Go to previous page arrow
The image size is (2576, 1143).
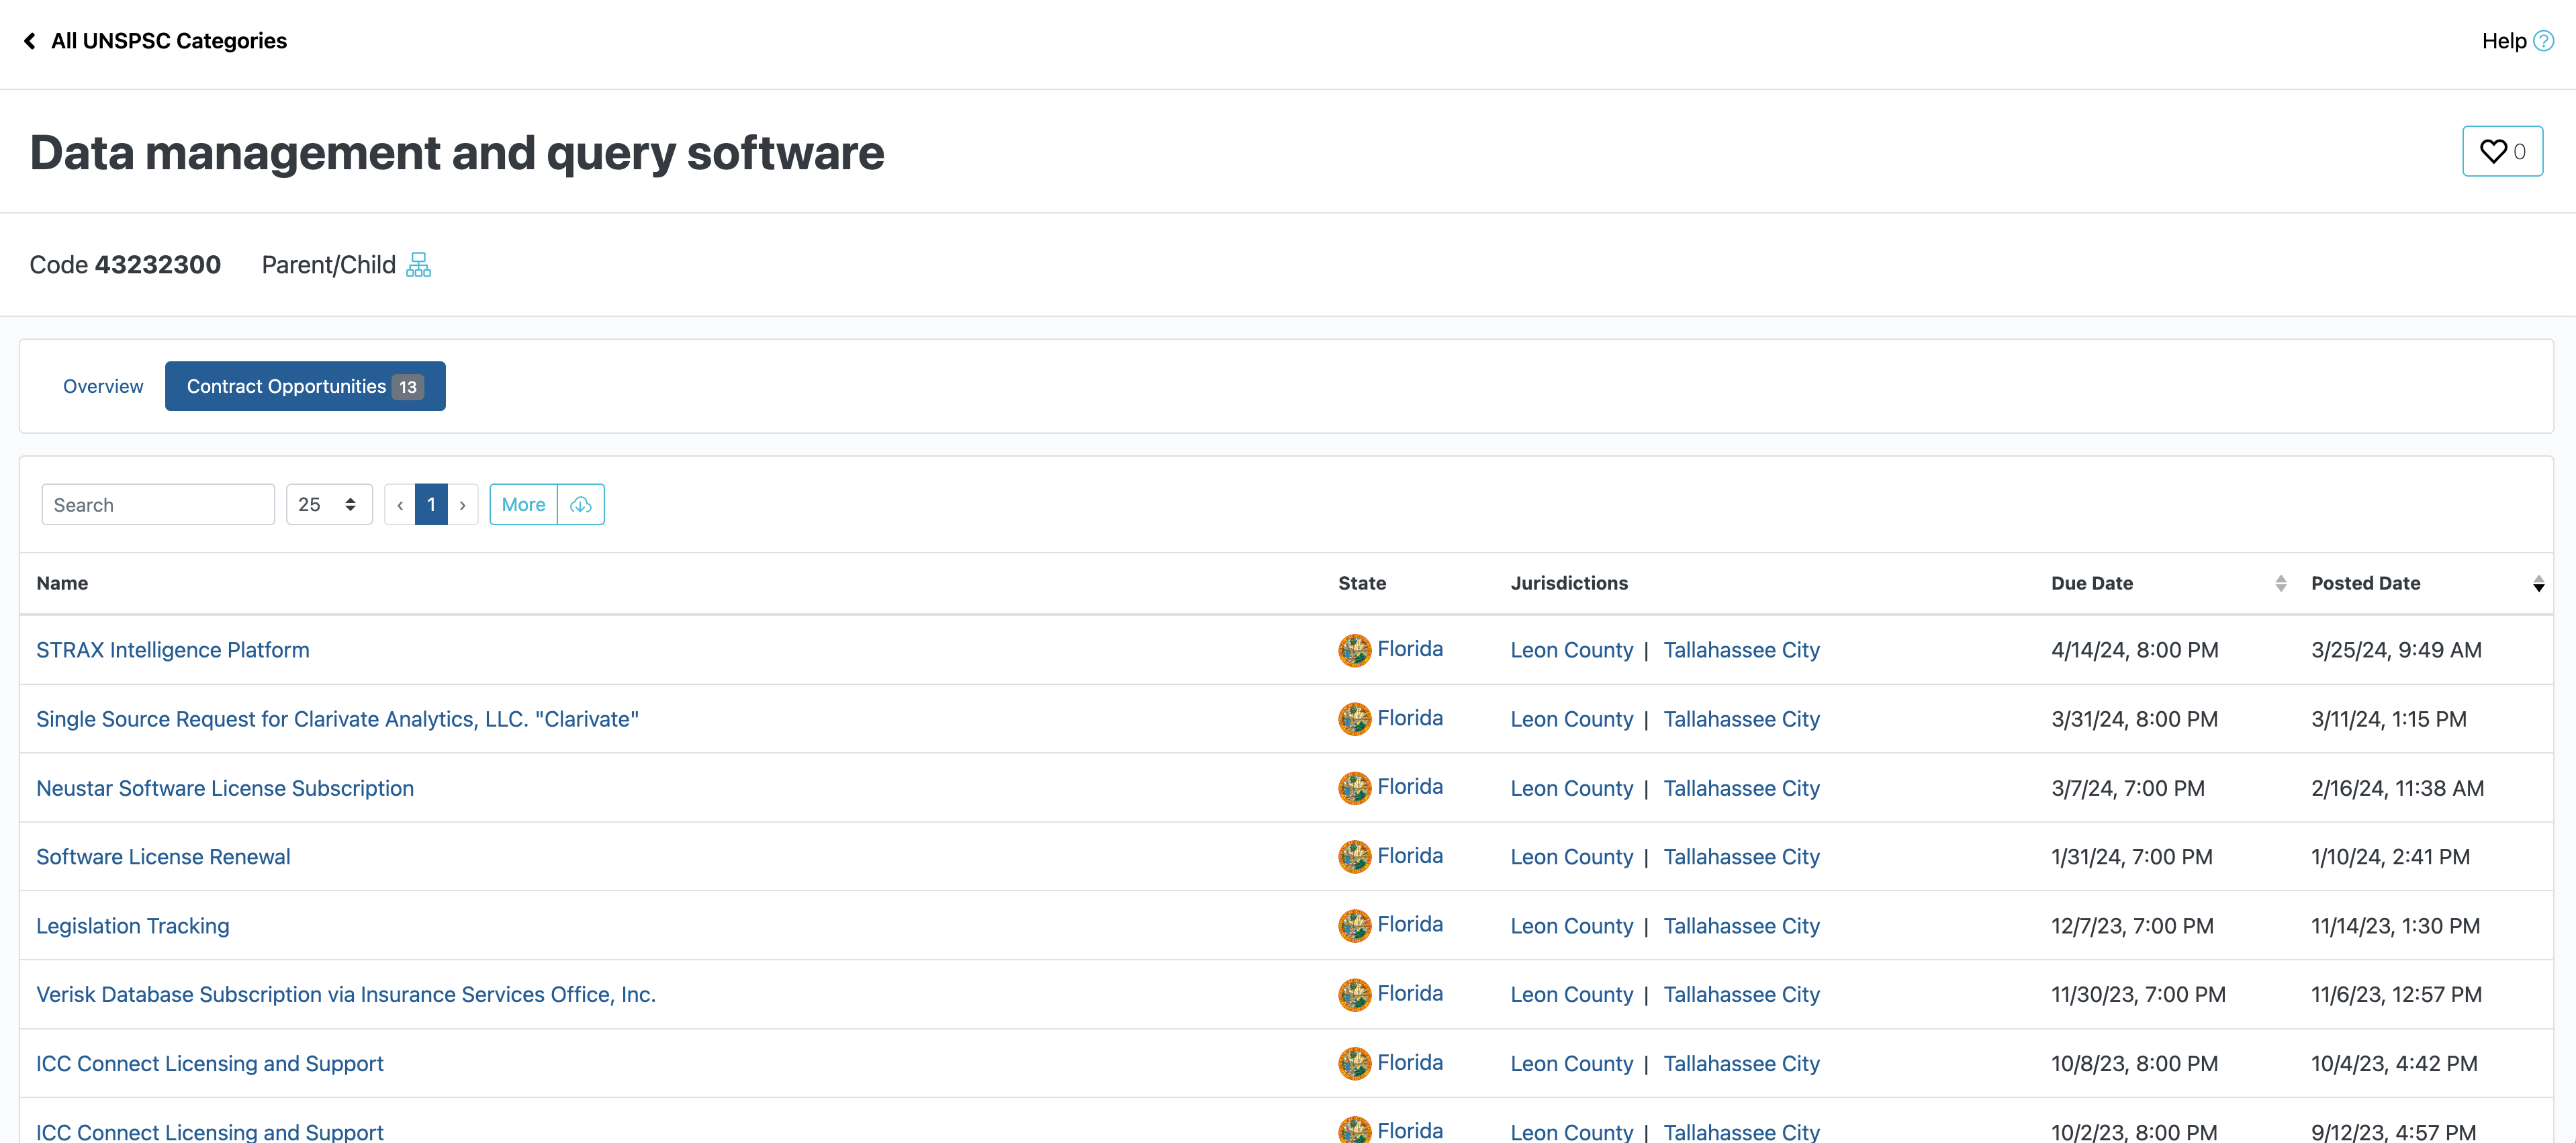400,505
